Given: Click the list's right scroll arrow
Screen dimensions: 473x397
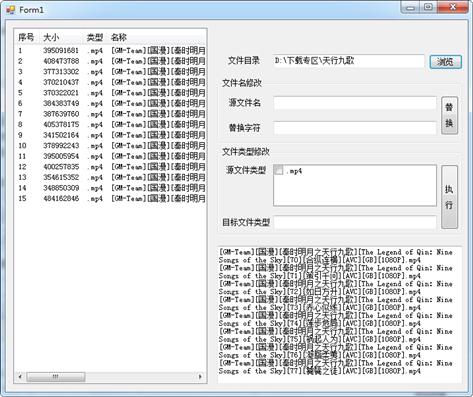Looking at the screenshot, I should pos(200,377).
